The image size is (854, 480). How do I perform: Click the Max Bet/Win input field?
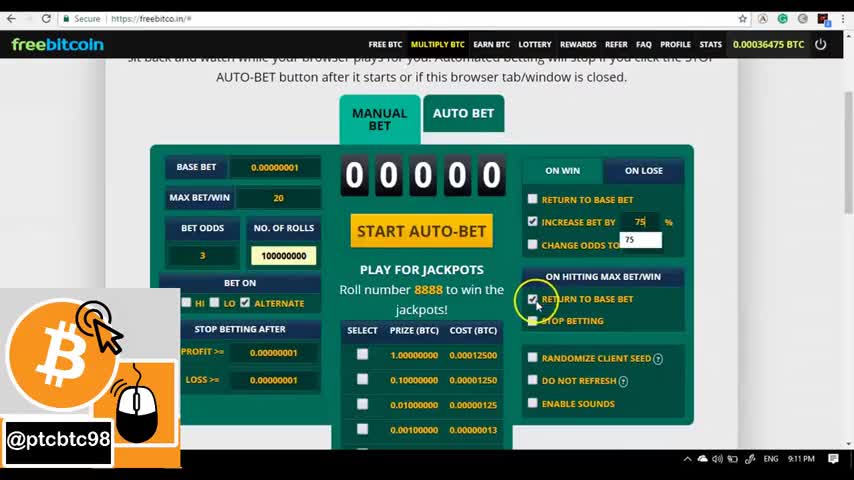pyautogui.click(x=278, y=198)
